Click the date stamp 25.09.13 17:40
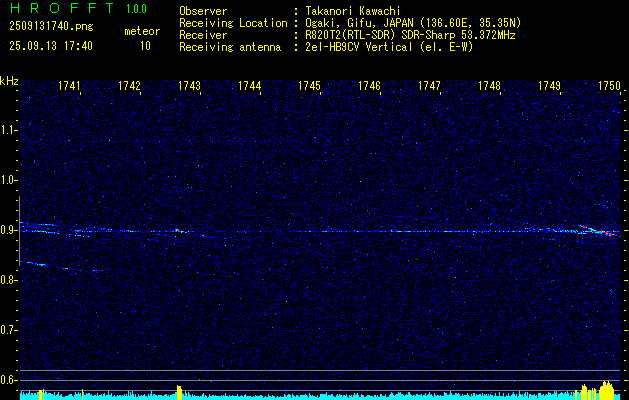The height and width of the screenshot is (400, 629). [51, 46]
